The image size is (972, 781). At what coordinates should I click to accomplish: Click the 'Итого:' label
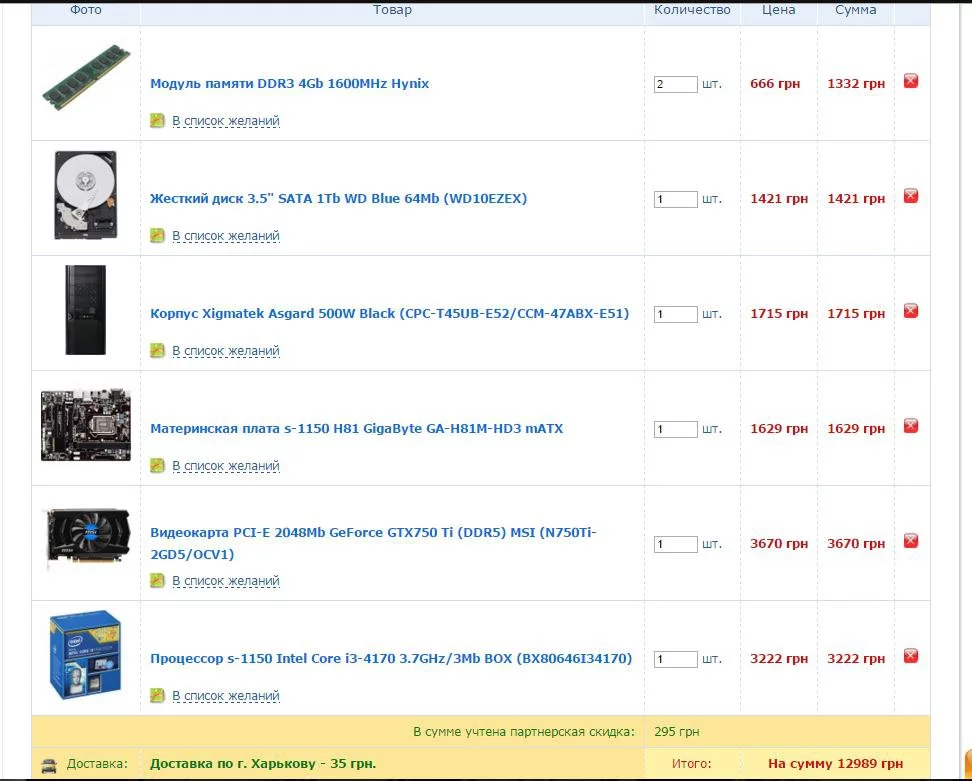point(691,764)
